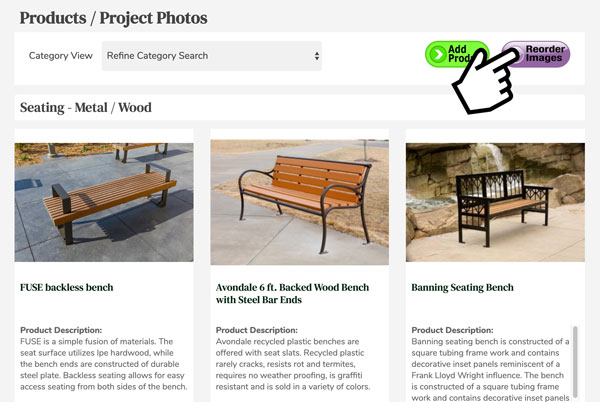Select the Avondale 6 ft. Backed Wood Bench title
This screenshot has width=600, height=402.
click(x=292, y=293)
